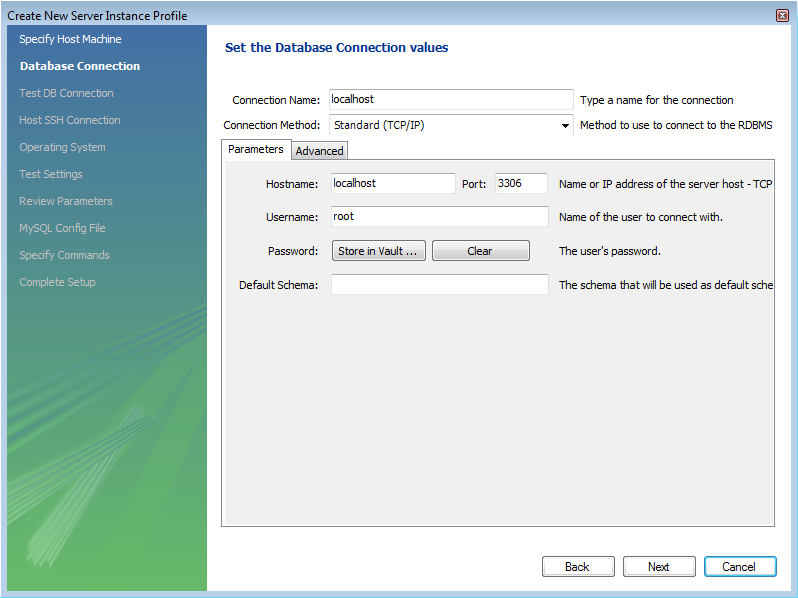Screen dimensions: 798x598
Task: Click the Username label
Action: (x=292, y=217)
